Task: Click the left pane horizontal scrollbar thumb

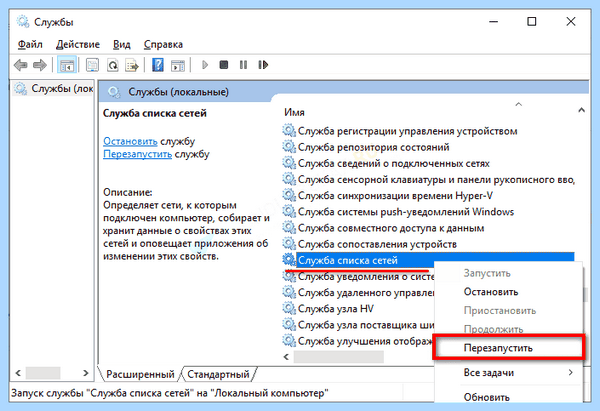Action: [43, 373]
